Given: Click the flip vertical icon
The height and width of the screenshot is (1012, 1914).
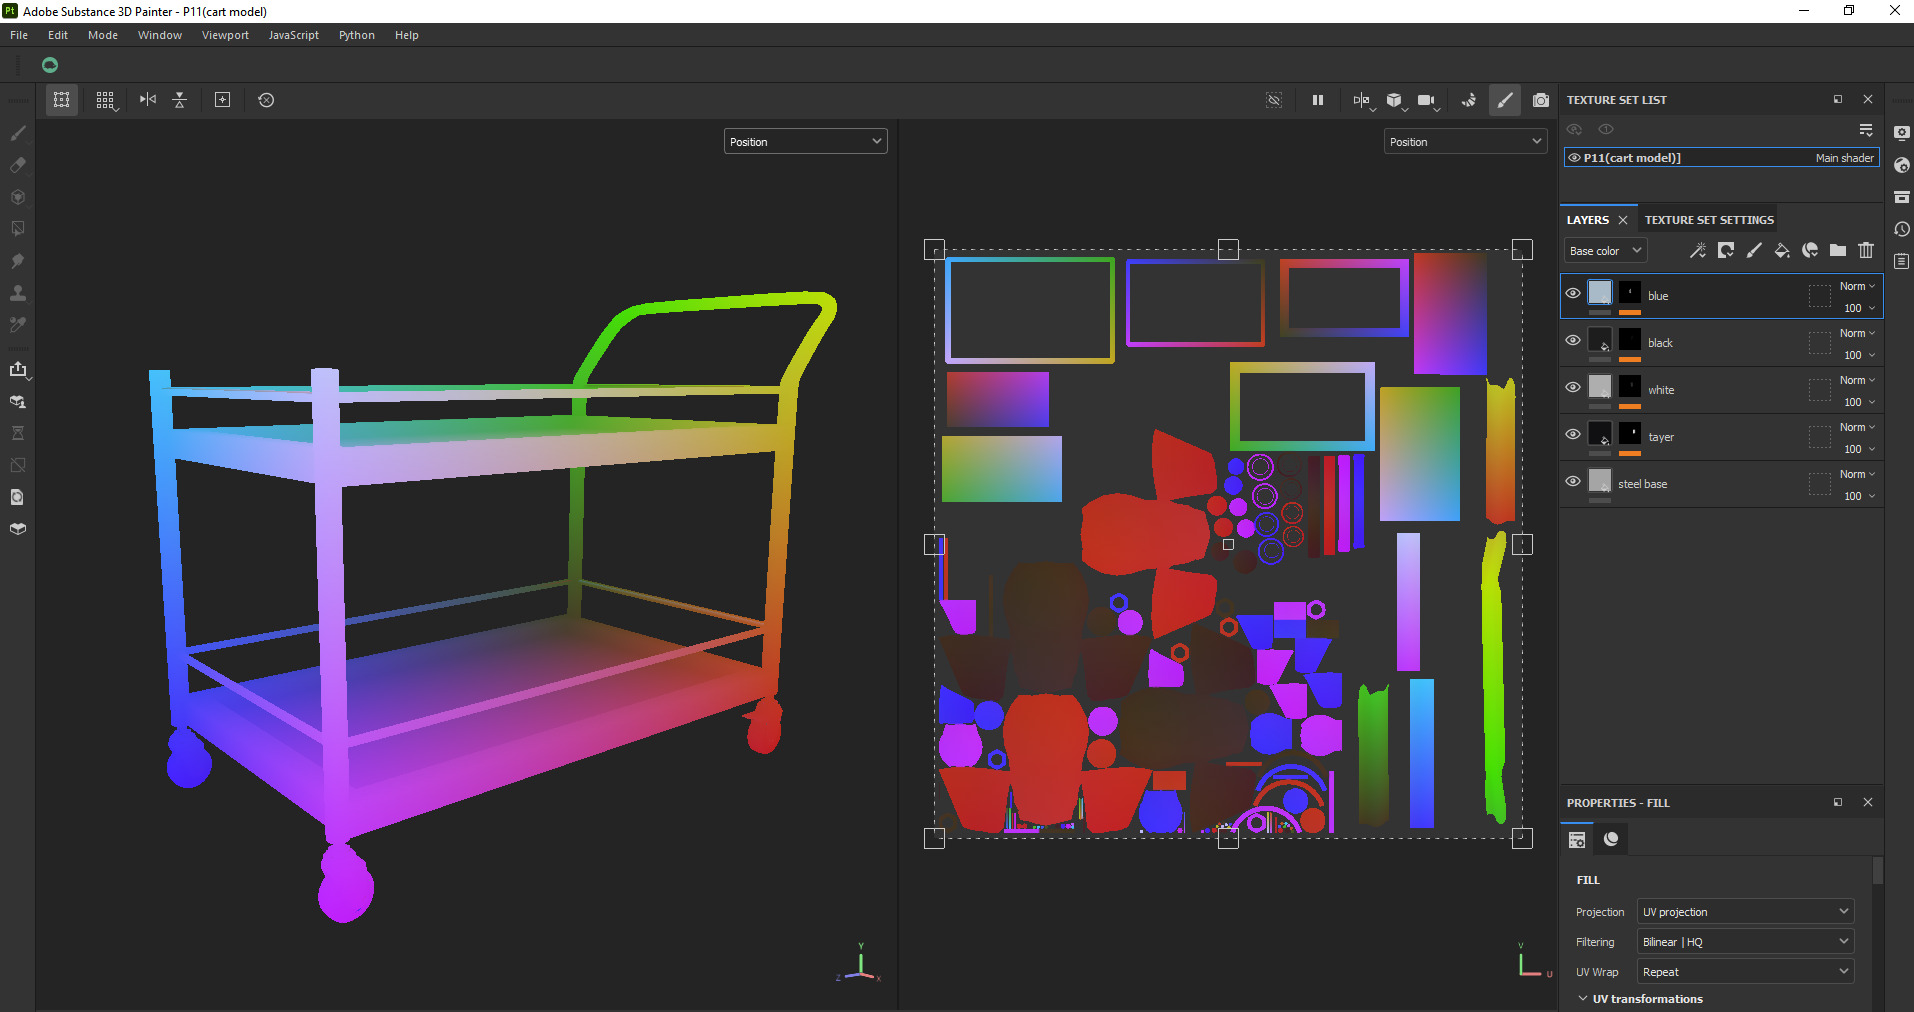Looking at the screenshot, I should (x=180, y=100).
